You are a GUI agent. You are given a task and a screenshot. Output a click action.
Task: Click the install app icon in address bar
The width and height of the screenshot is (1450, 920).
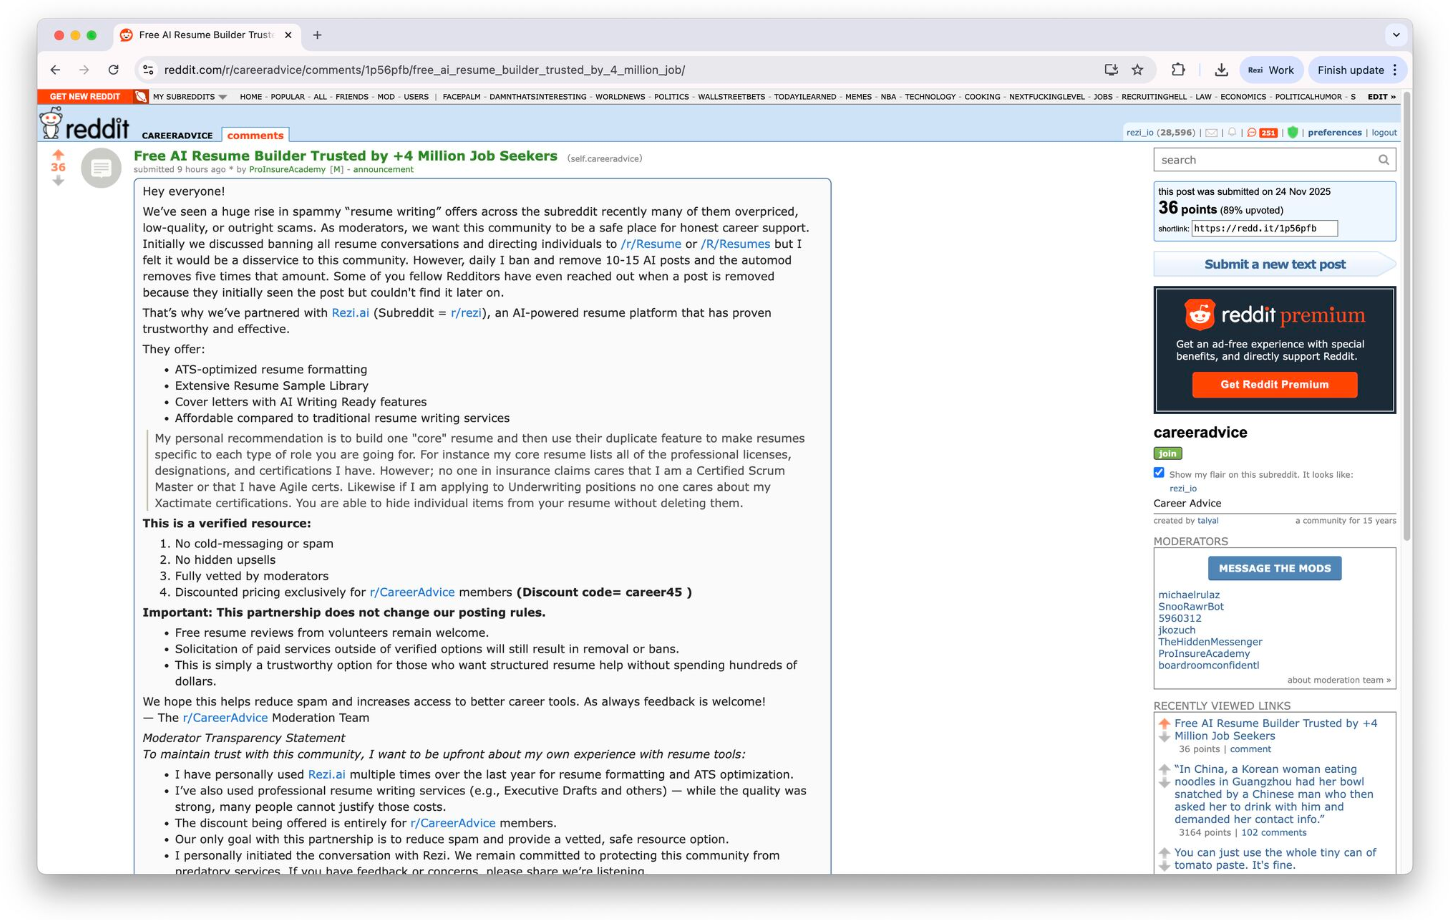coord(1111,70)
